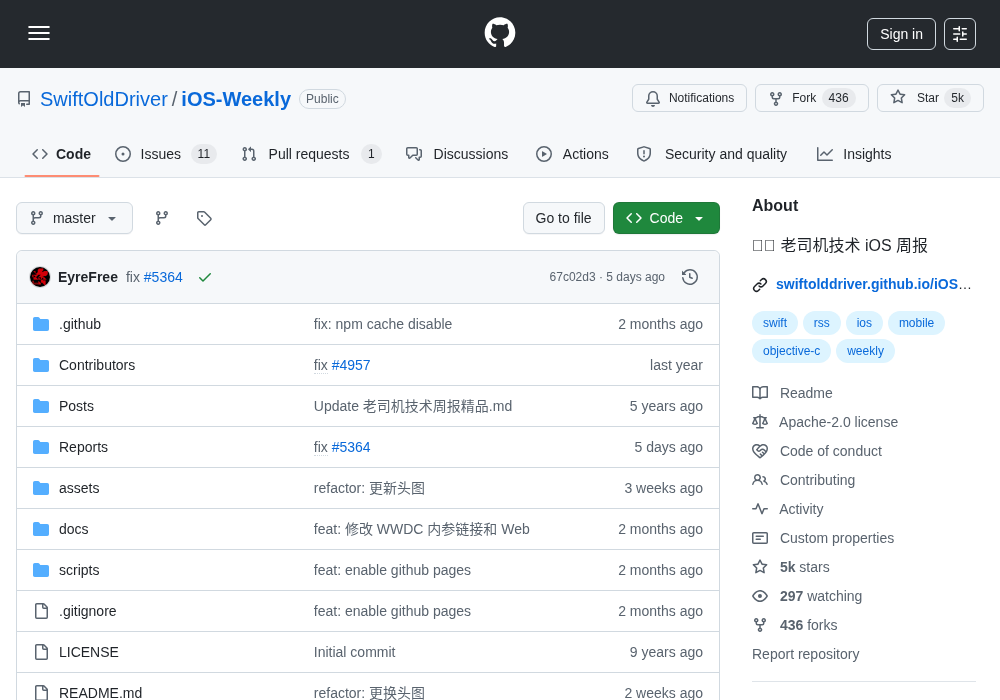View tags via the tag icon
1000x700 pixels.
(x=204, y=218)
